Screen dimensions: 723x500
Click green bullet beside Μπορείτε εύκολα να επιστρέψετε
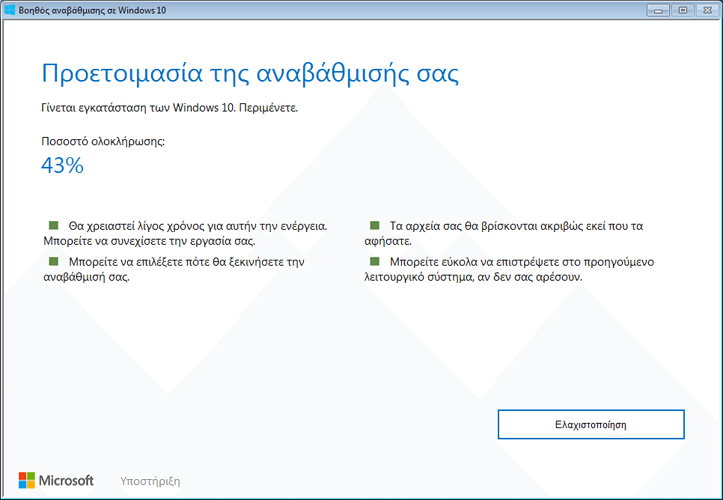click(x=374, y=261)
